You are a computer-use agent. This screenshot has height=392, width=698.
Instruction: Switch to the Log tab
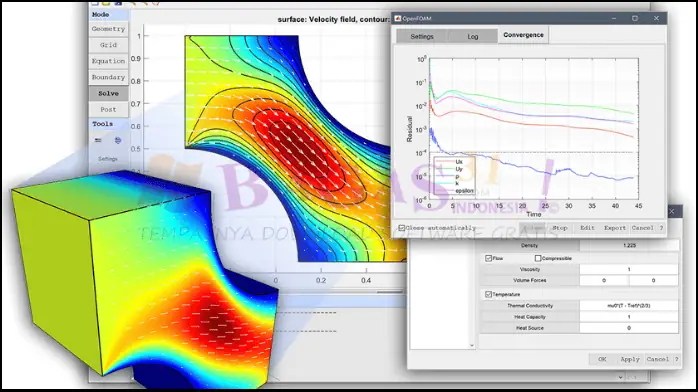coord(473,36)
